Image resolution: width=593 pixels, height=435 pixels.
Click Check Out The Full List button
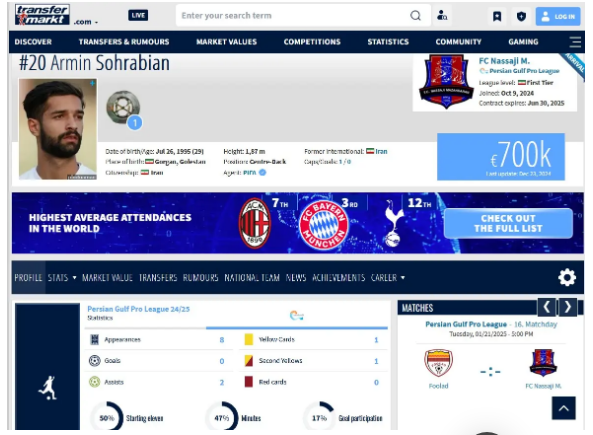(x=508, y=223)
